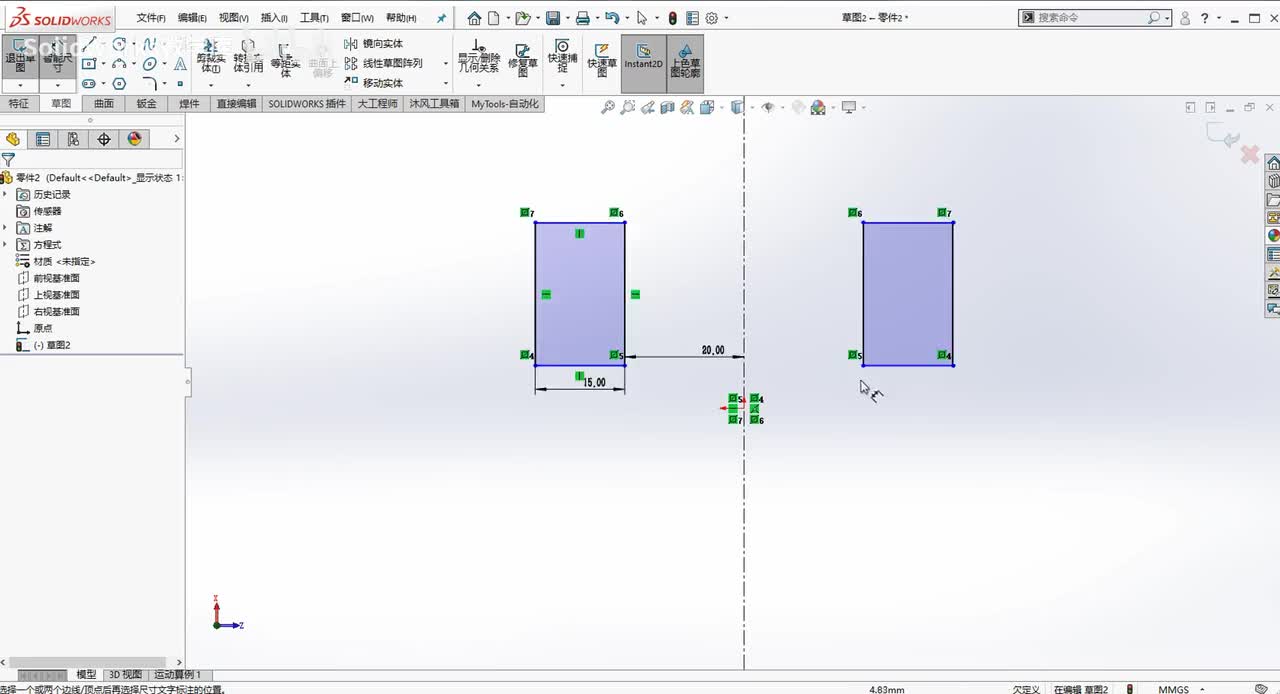Screen dimensions: 1280x694
Task: Select the Line sketch tool
Action: (x=89, y=44)
